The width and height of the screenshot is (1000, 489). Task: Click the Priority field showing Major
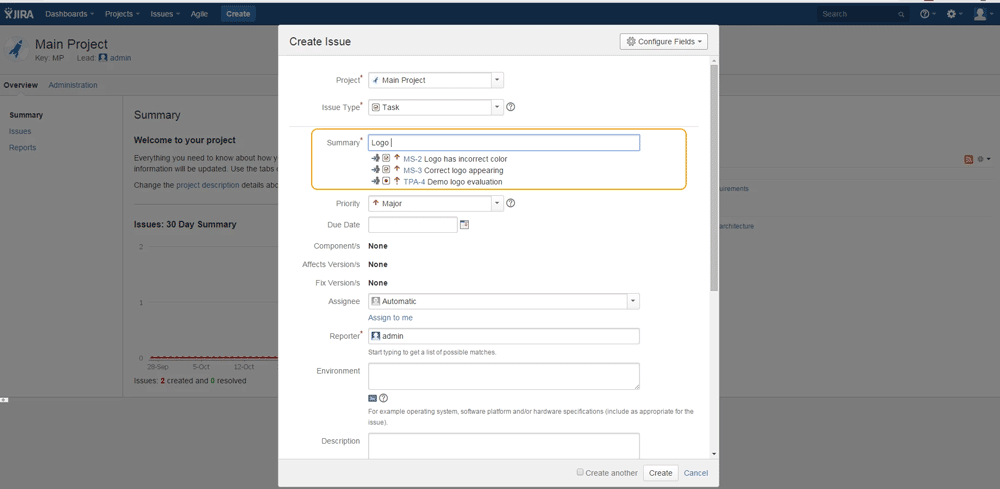430,204
